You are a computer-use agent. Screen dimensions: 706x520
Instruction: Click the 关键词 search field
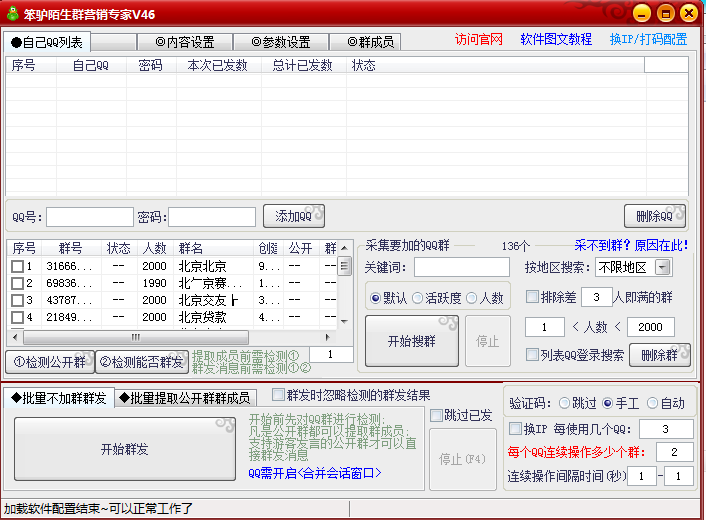tap(462, 267)
